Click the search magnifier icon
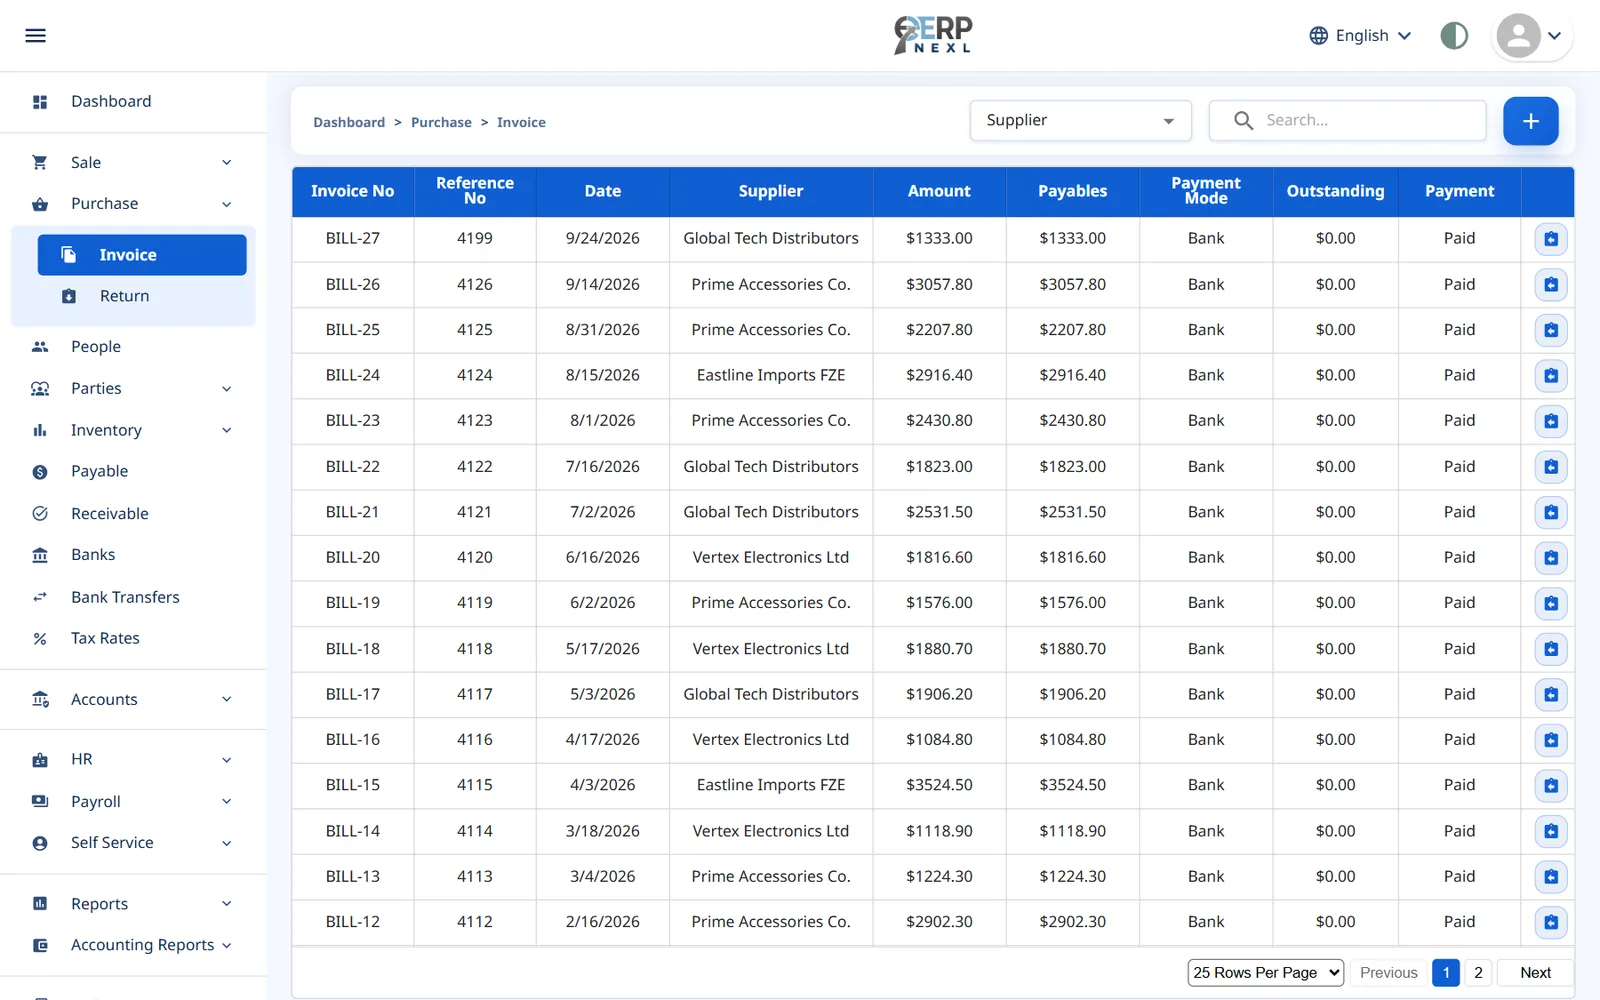Screen dimensions: 1600x1000 pos(1243,121)
